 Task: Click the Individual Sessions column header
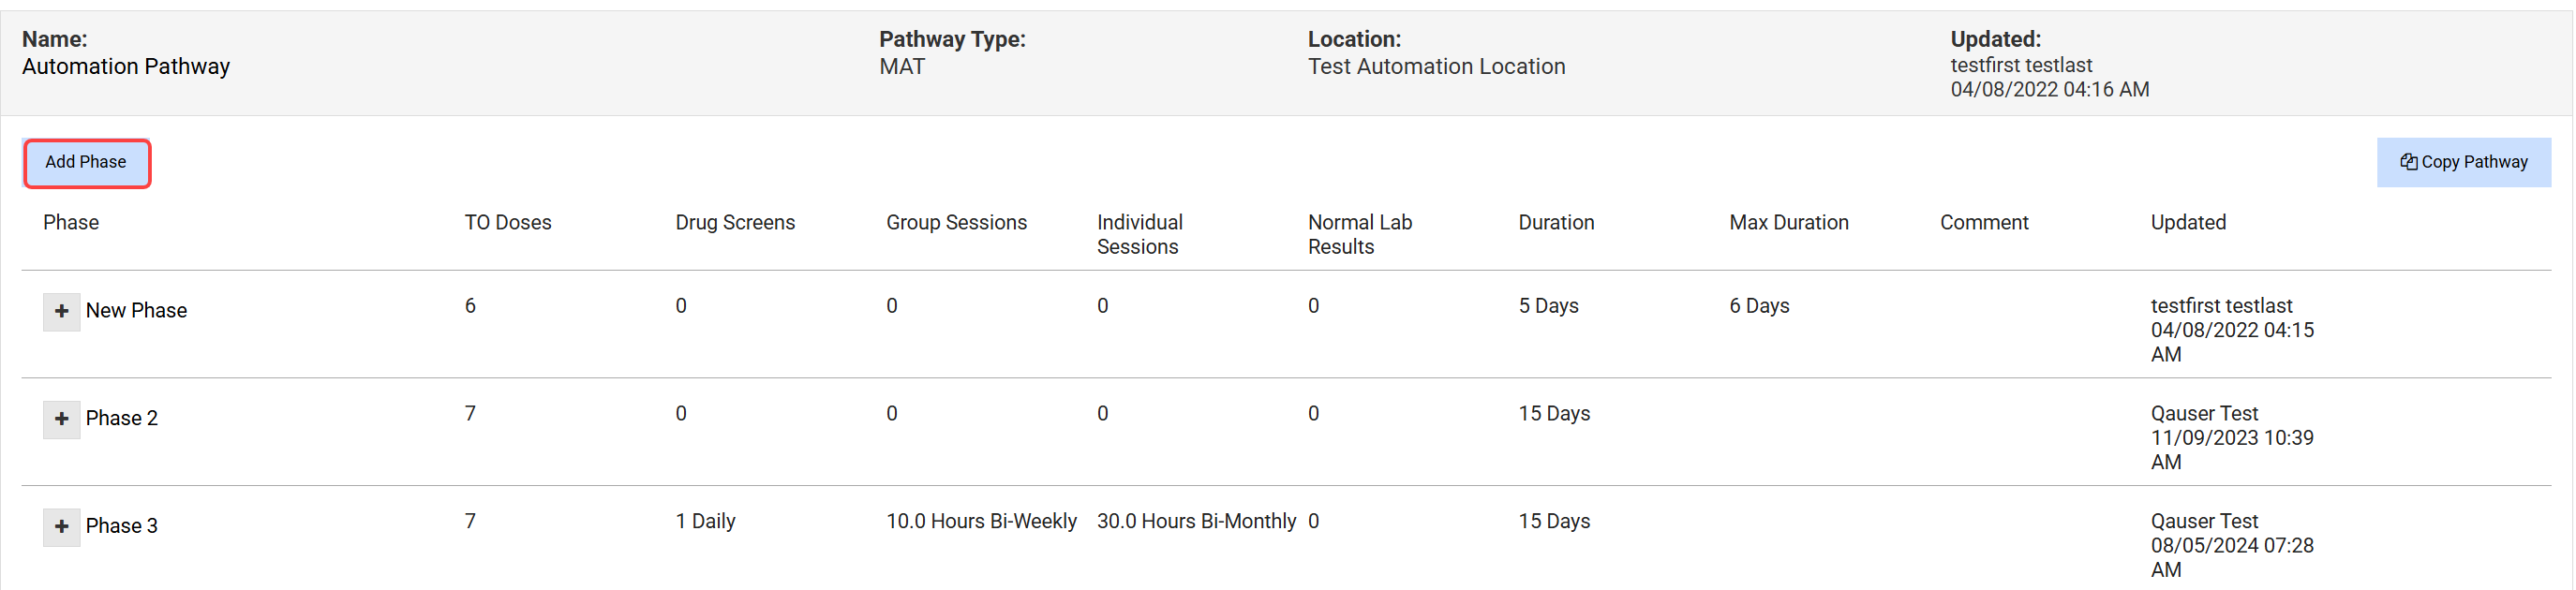tap(1139, 234)
